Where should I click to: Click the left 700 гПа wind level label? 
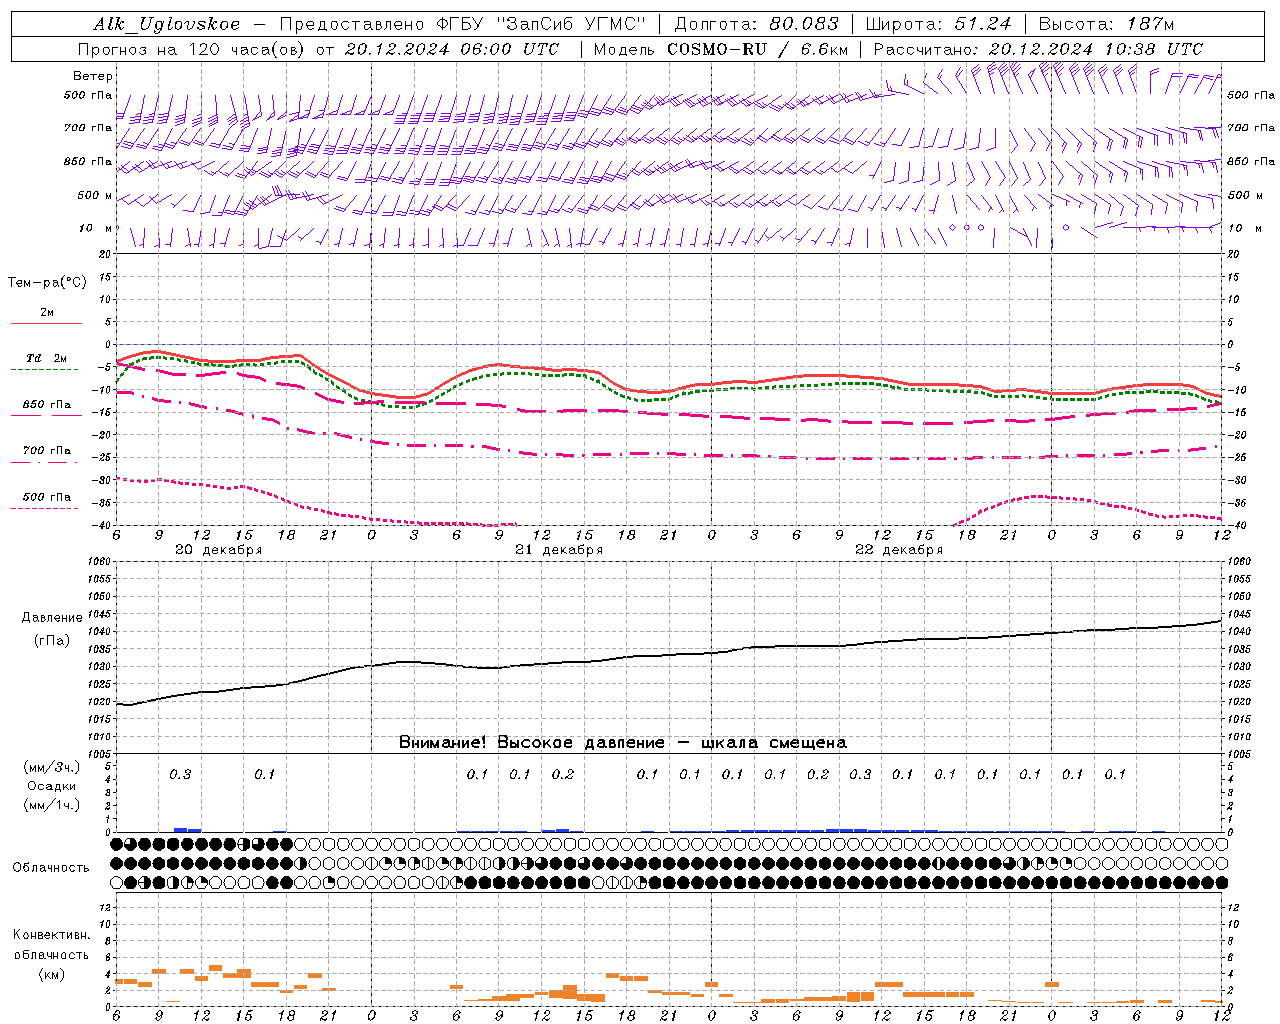[88, 128]
